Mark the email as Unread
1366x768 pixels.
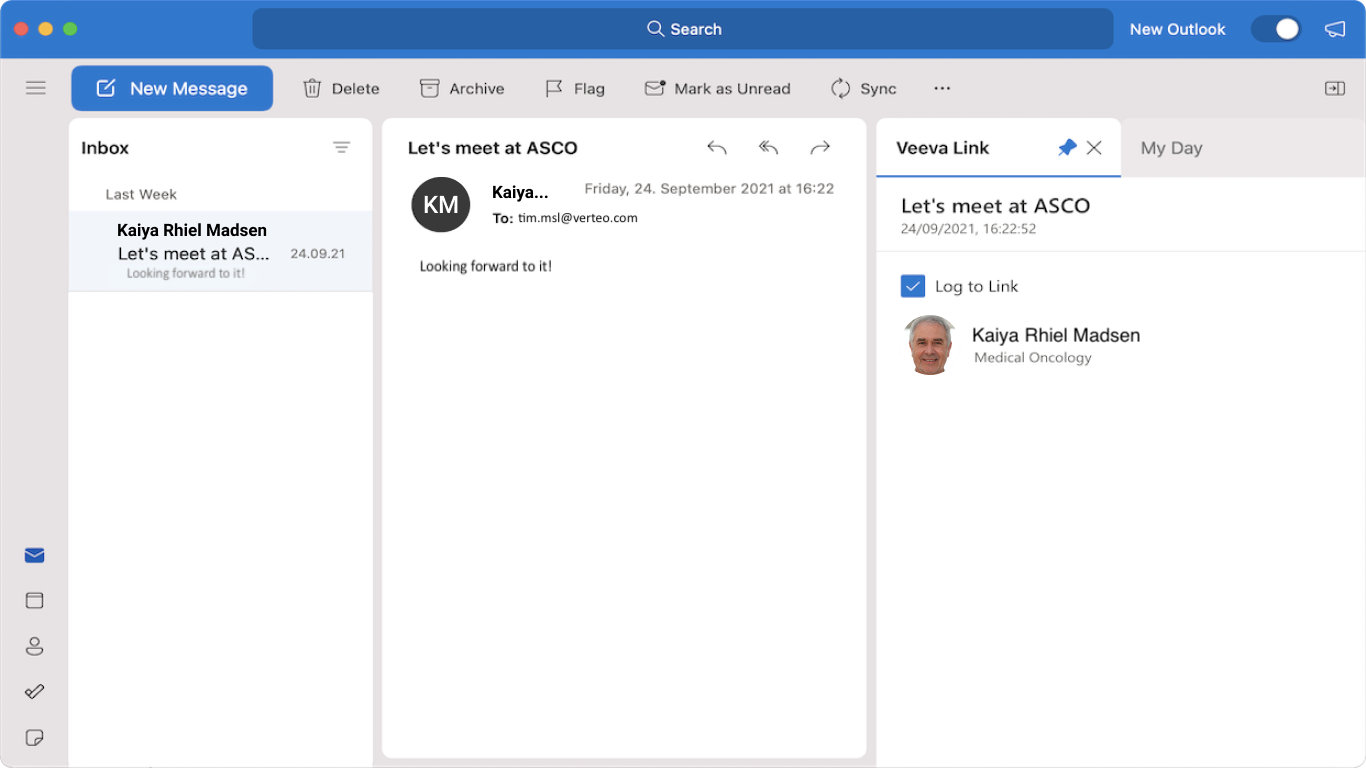point(718,88)
